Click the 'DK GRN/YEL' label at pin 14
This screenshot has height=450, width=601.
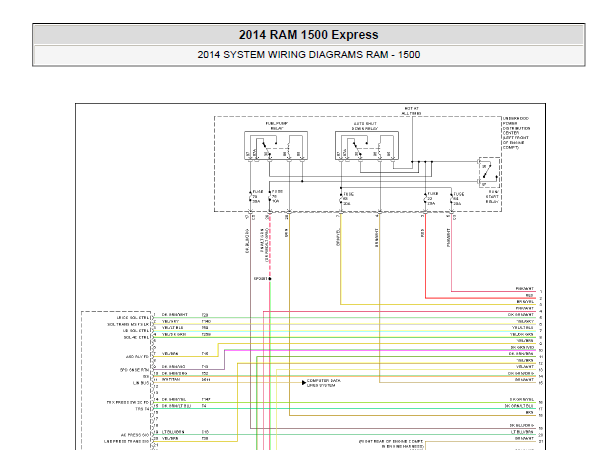174,399
